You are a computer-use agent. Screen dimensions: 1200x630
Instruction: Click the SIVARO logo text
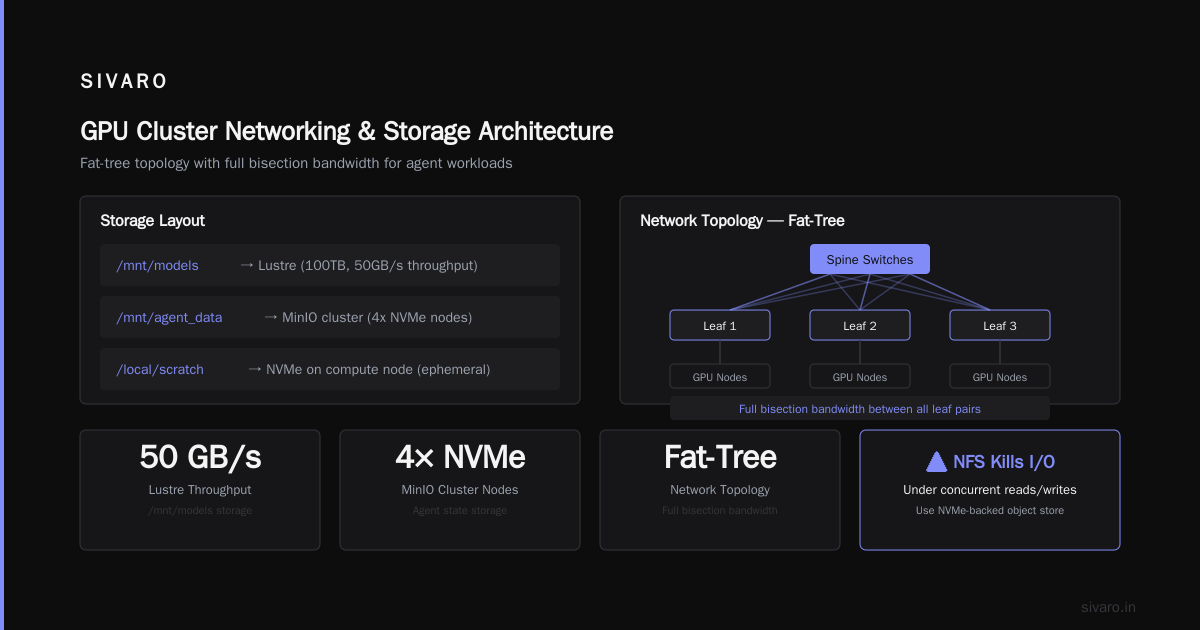(124, 82)
